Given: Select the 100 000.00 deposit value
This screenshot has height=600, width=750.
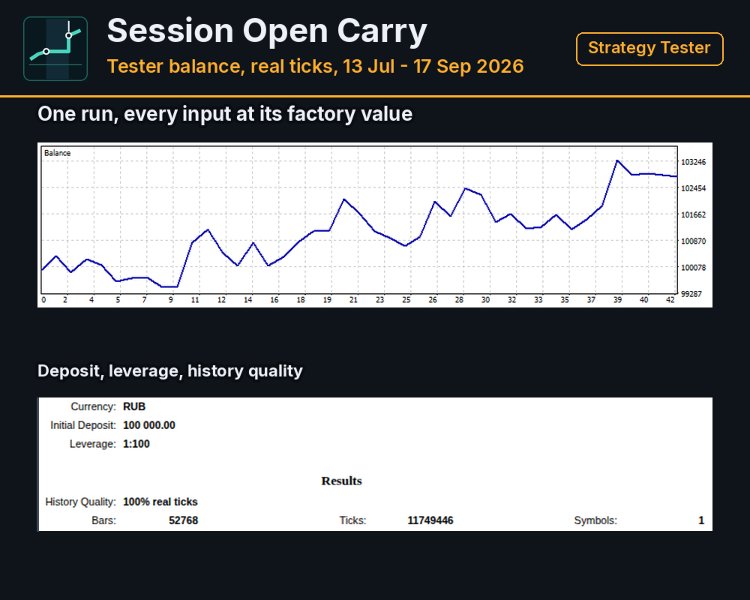Looking at the screenshot, I should pyautogui.click(x=149, y=425).
